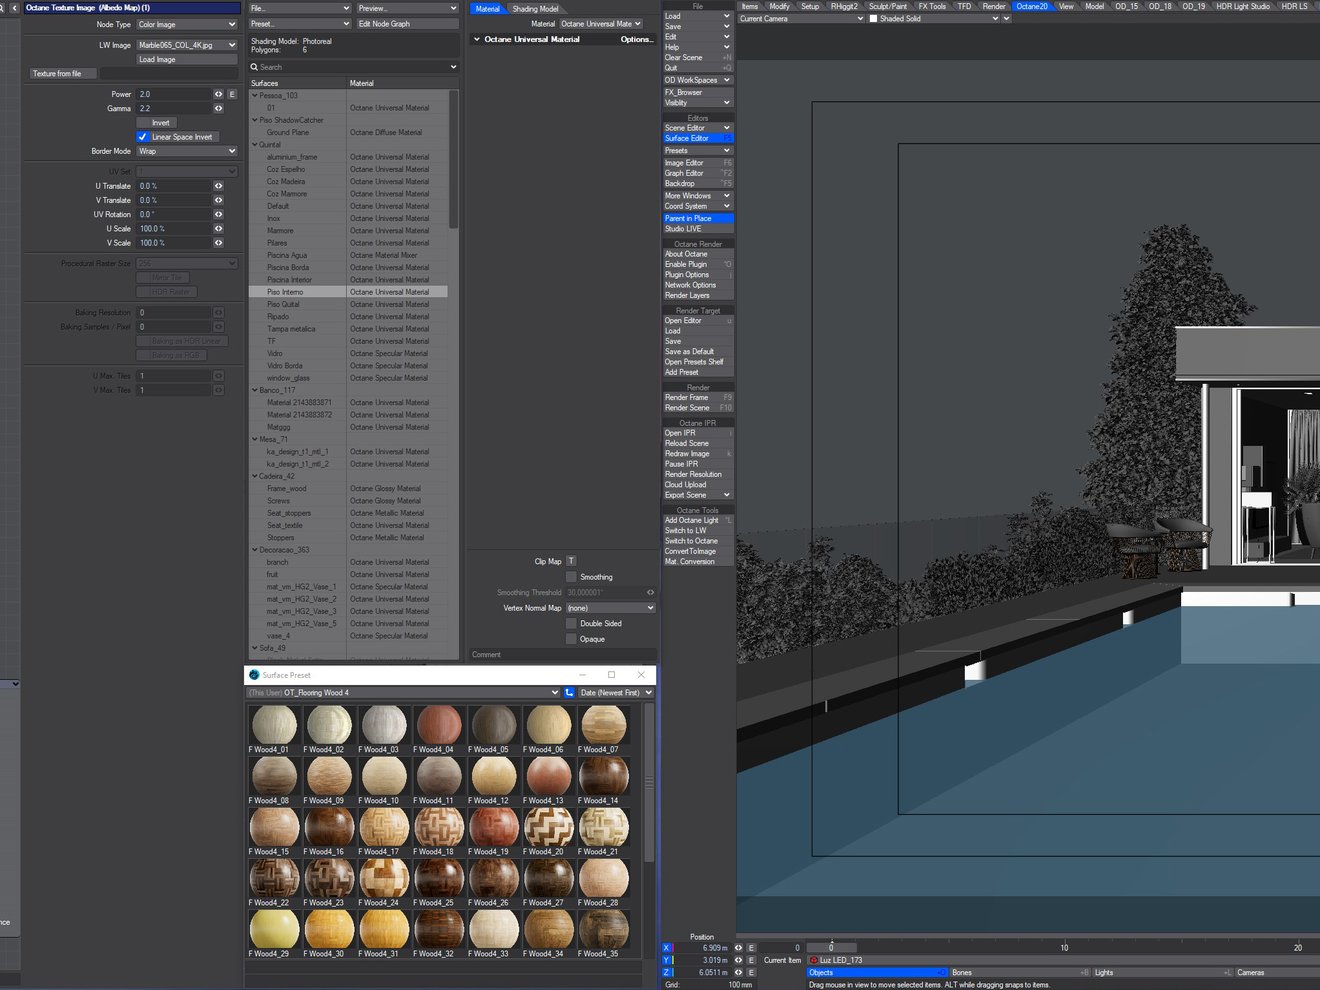Click Open IPR in Octane IPR section
This screenshot has height=990, width=1320.
698,433
